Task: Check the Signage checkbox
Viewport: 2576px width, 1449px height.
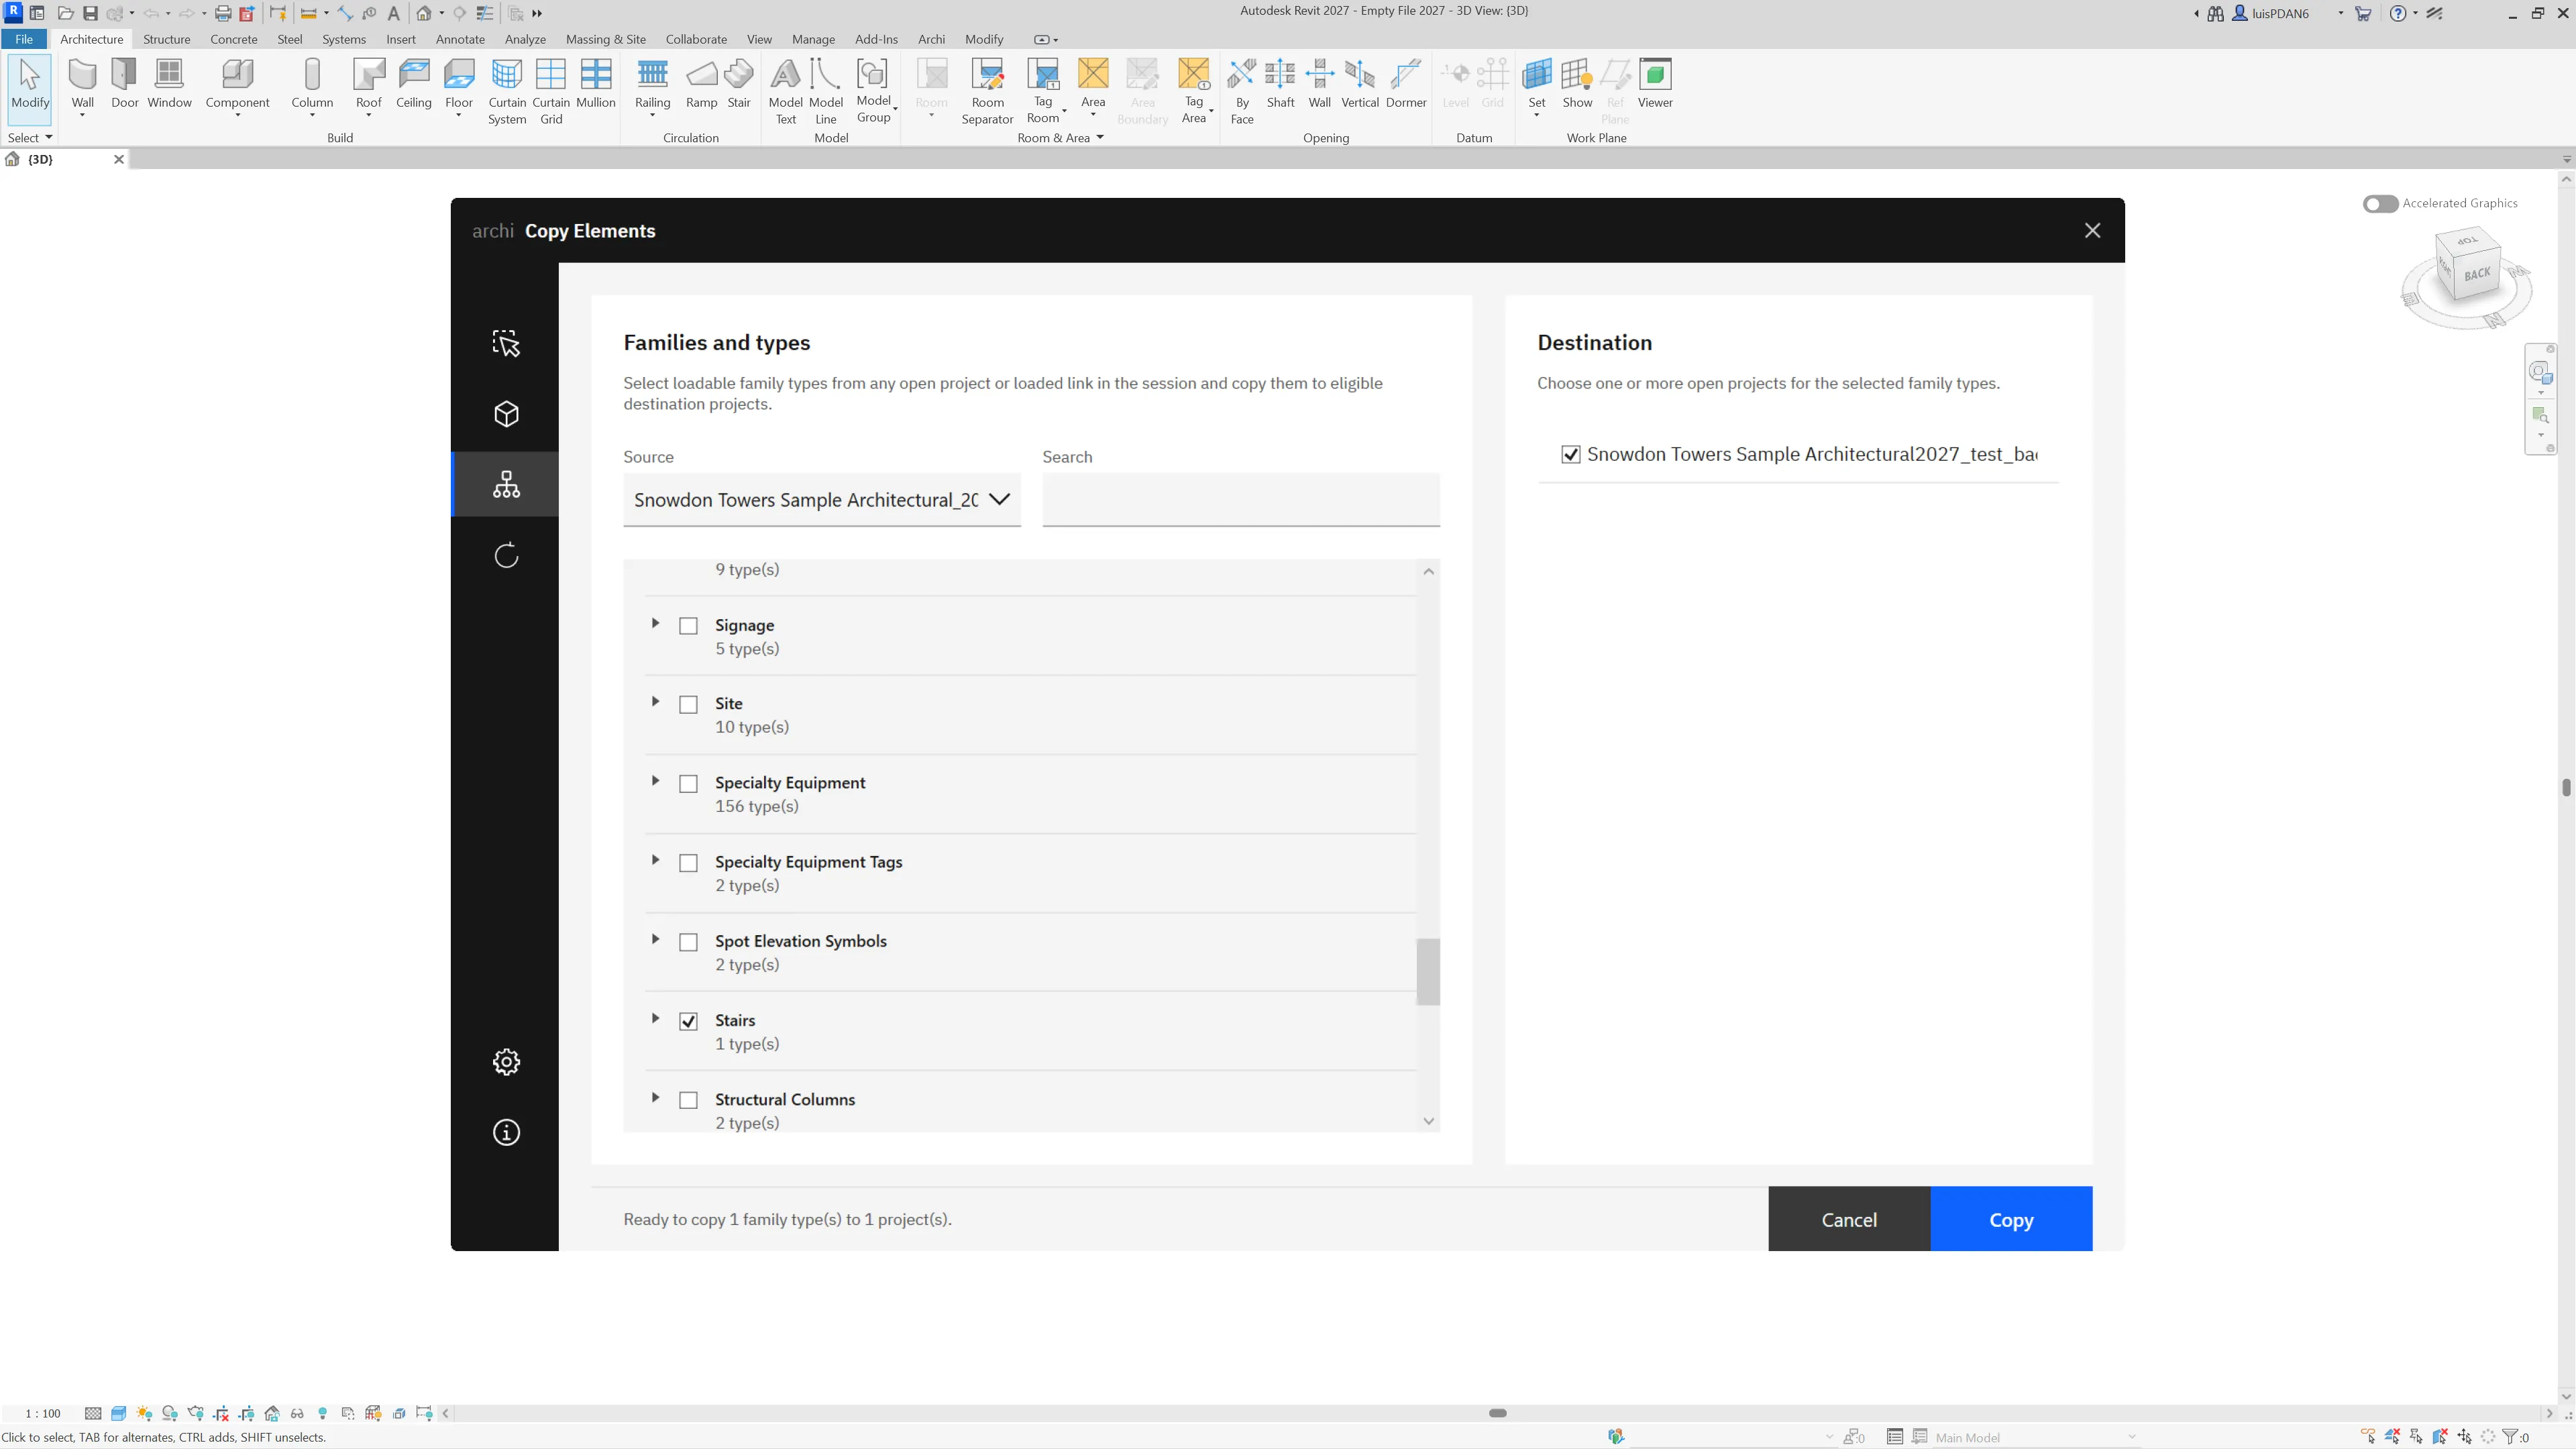Action: 688,626
